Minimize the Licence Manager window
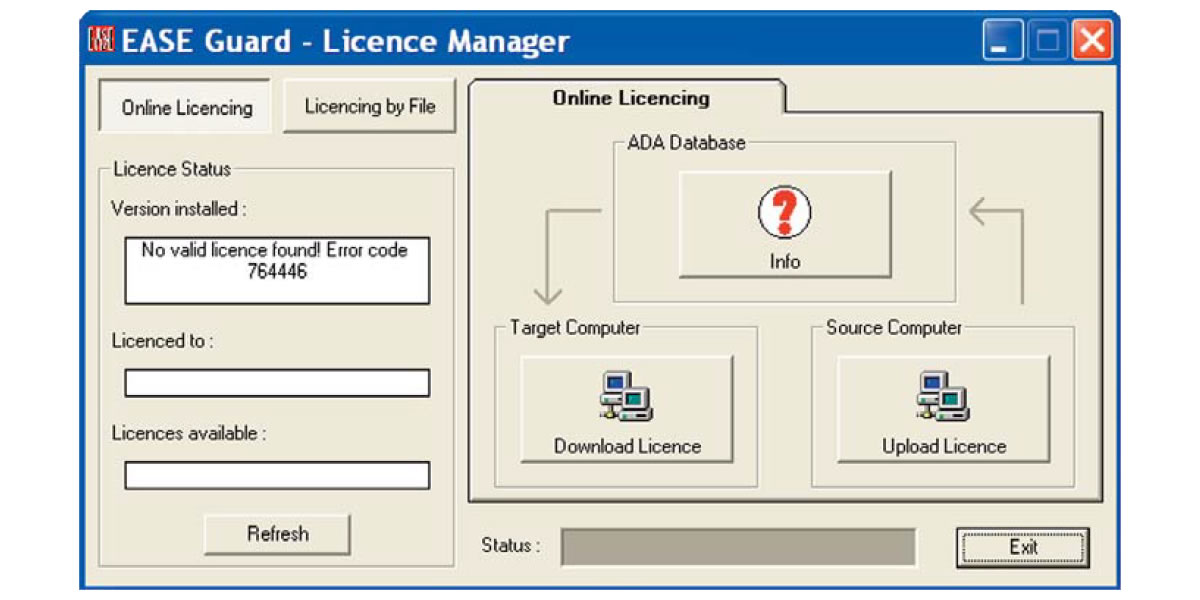 (1003, 42)
